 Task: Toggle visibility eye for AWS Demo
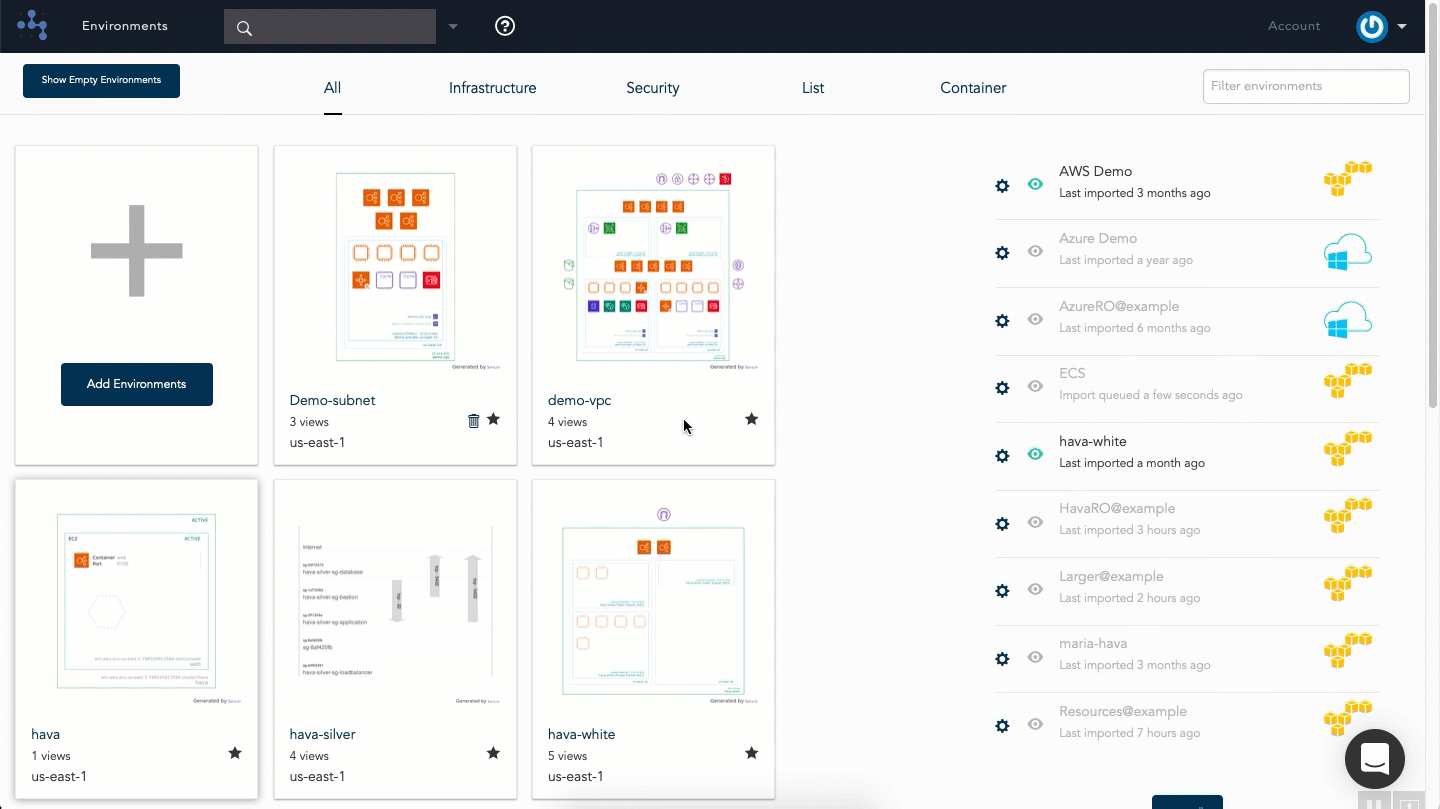coord(1035,184)
